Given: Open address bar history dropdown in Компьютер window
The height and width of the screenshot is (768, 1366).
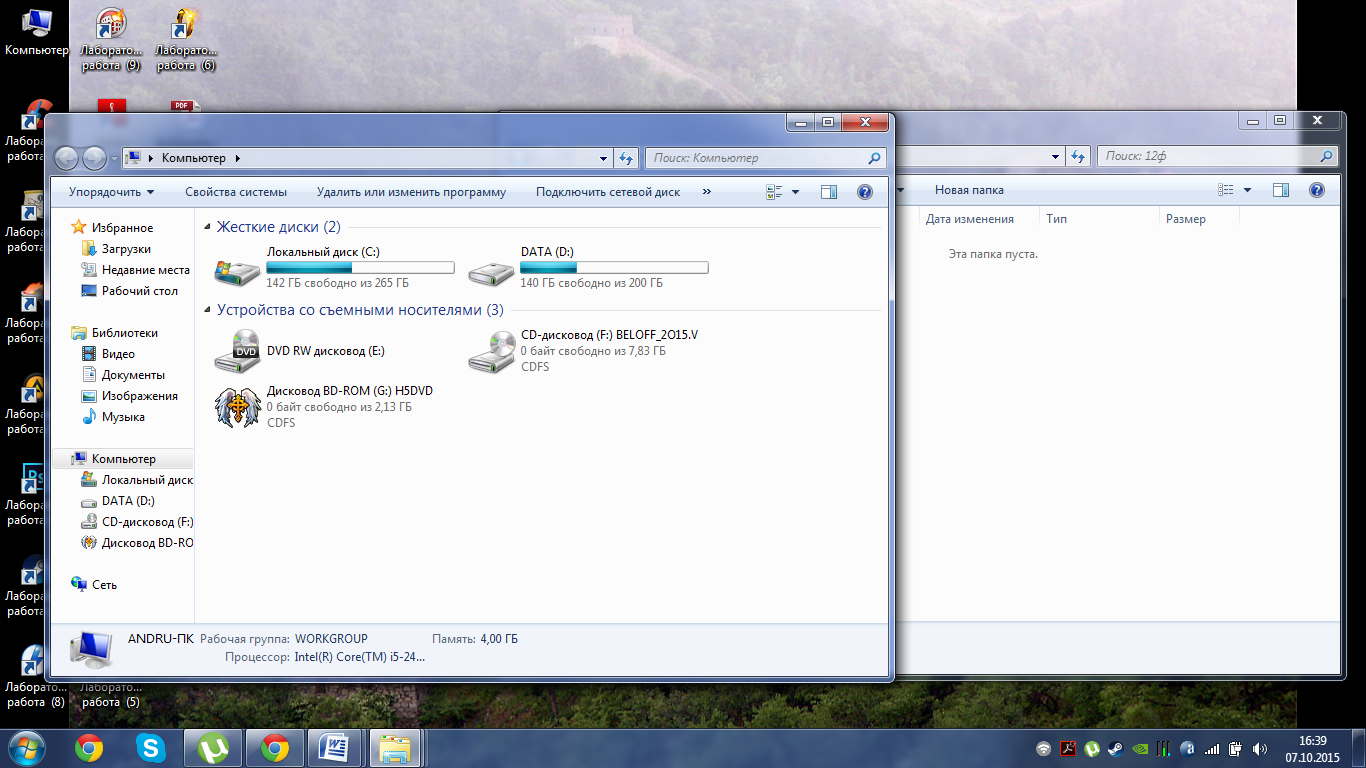Looking at the screenshot, I should coord(603,158).
